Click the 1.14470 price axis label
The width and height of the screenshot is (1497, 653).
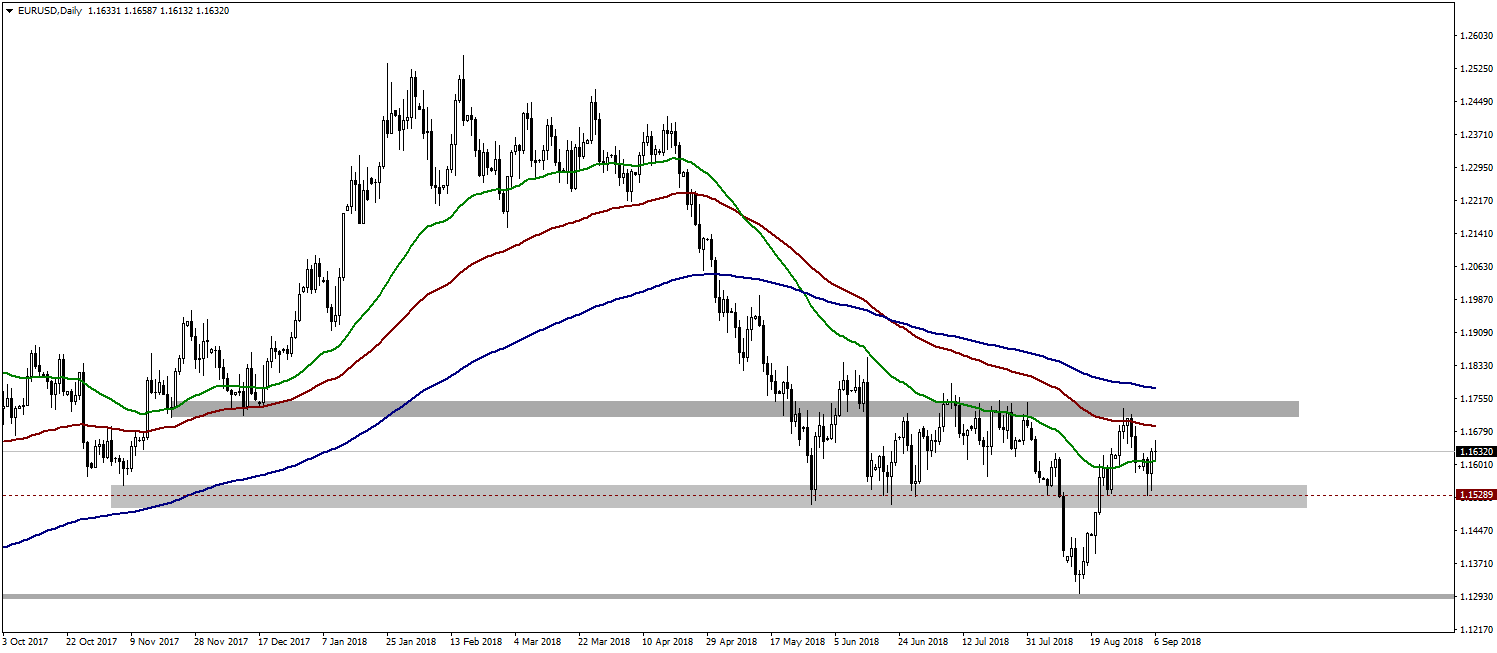coord(1476,531)
